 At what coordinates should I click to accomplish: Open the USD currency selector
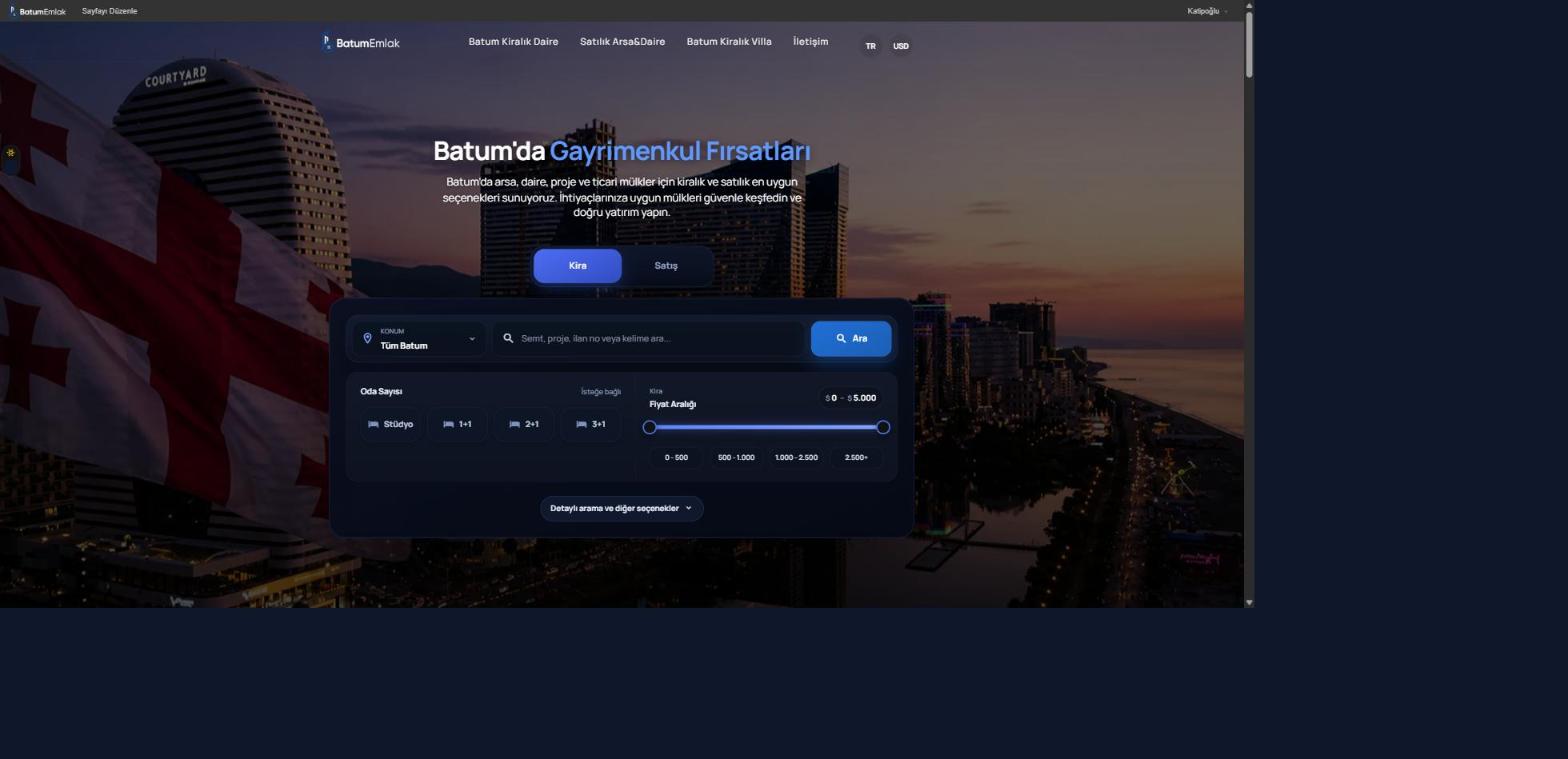[x=901, y=46]
